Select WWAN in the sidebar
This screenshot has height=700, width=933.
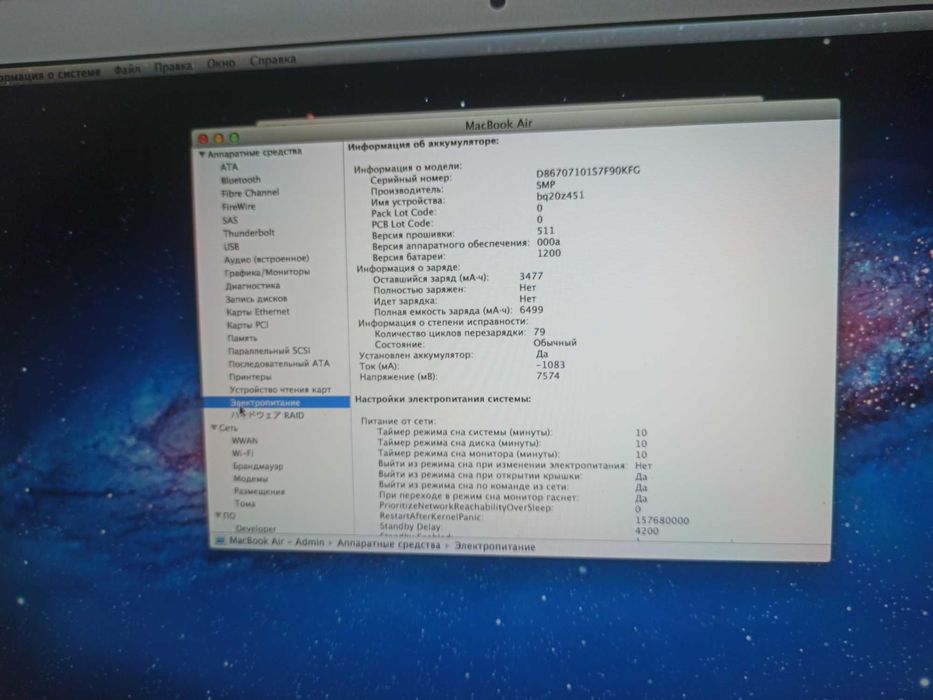(x=245, y=441)
